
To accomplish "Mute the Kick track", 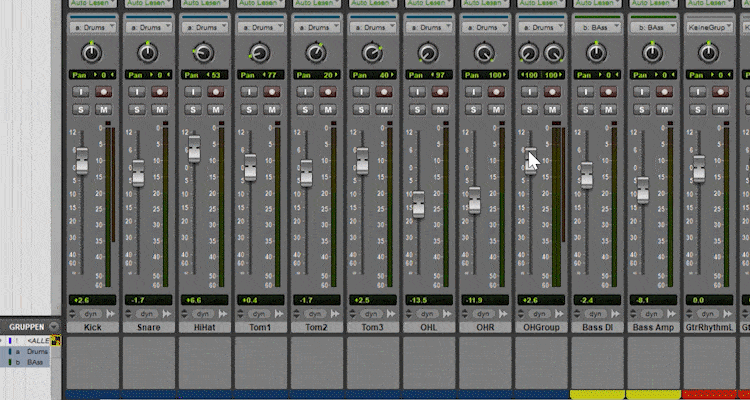I will pos(103,110).
